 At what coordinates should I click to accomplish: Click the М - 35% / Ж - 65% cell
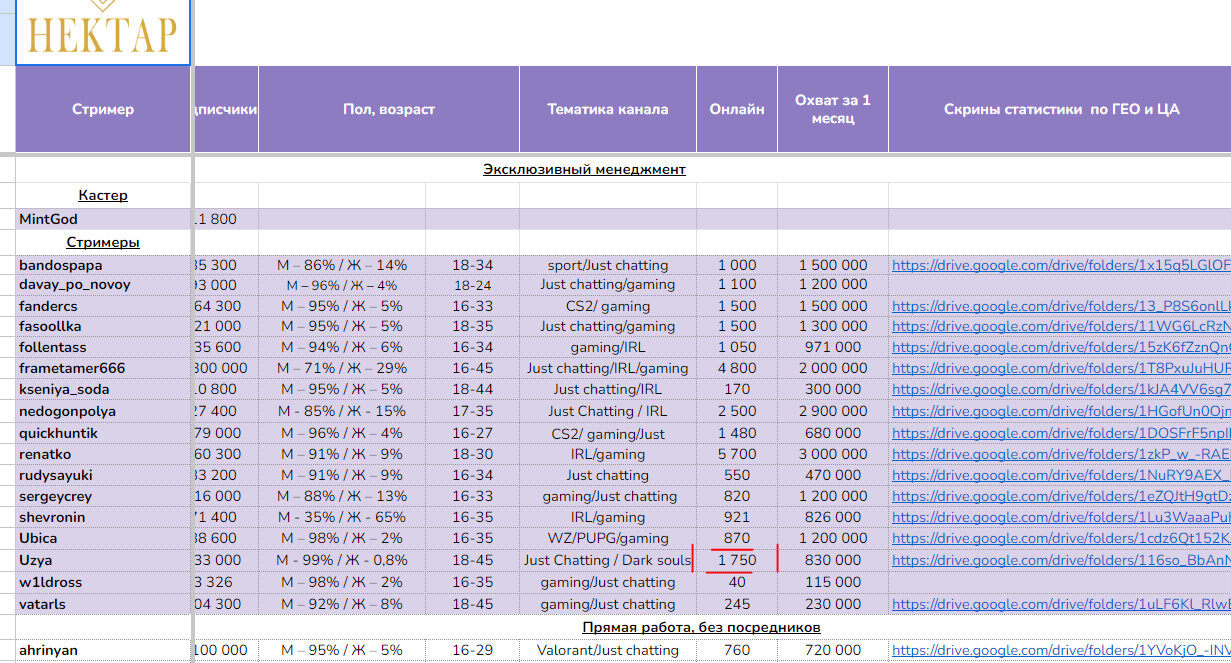(x=342, y=517)
